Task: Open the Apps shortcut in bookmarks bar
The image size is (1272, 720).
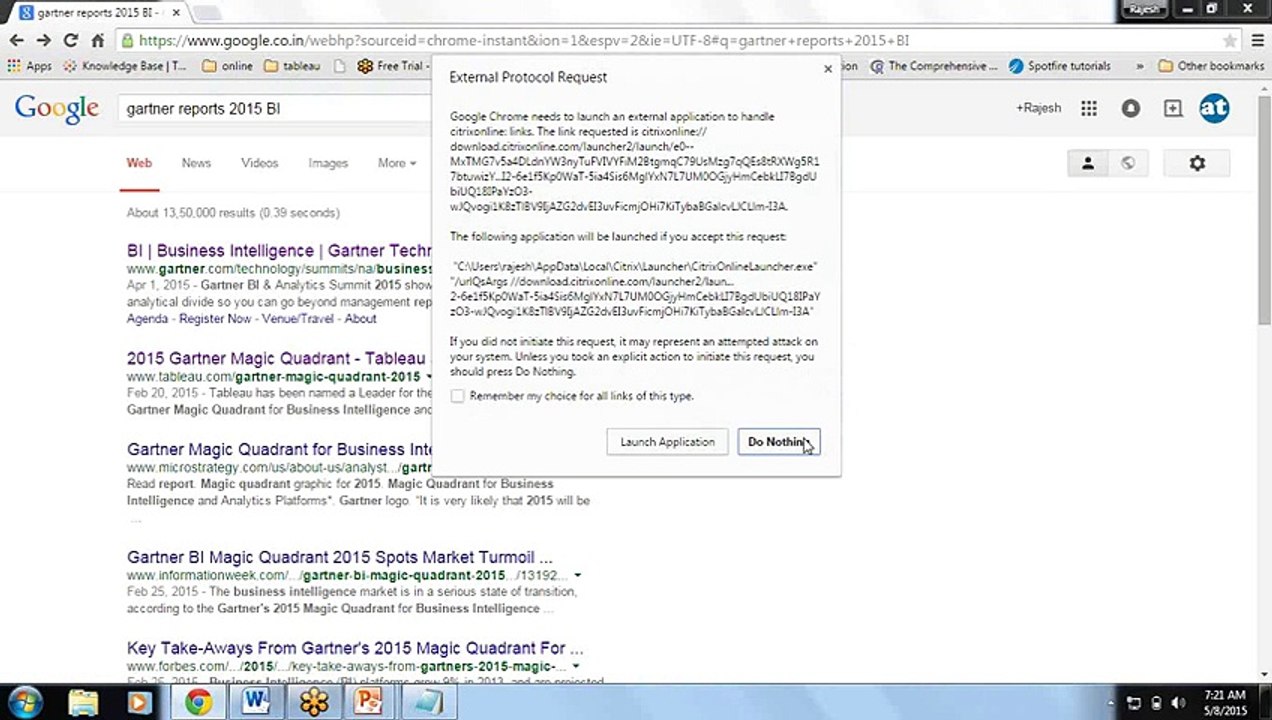Action: [29, 66]
